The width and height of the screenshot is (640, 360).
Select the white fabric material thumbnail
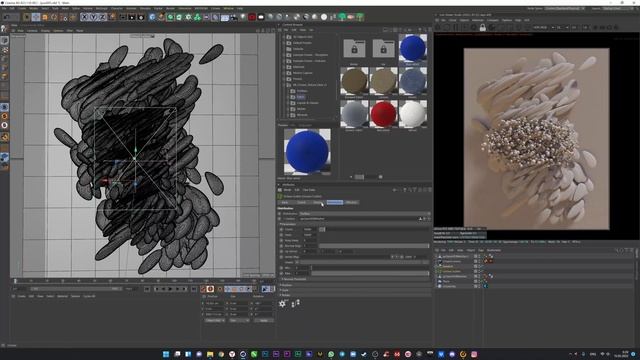(x=413, y=114)
